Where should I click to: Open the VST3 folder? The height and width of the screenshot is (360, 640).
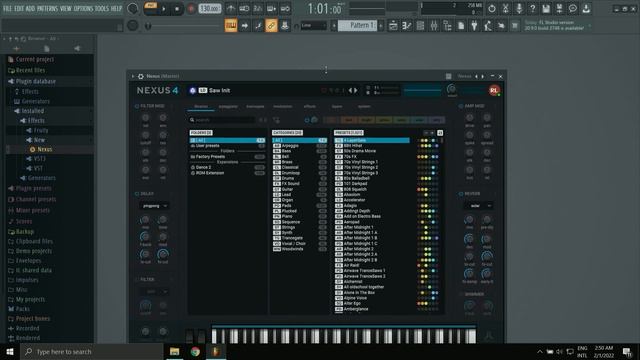[x=40, y=159]
